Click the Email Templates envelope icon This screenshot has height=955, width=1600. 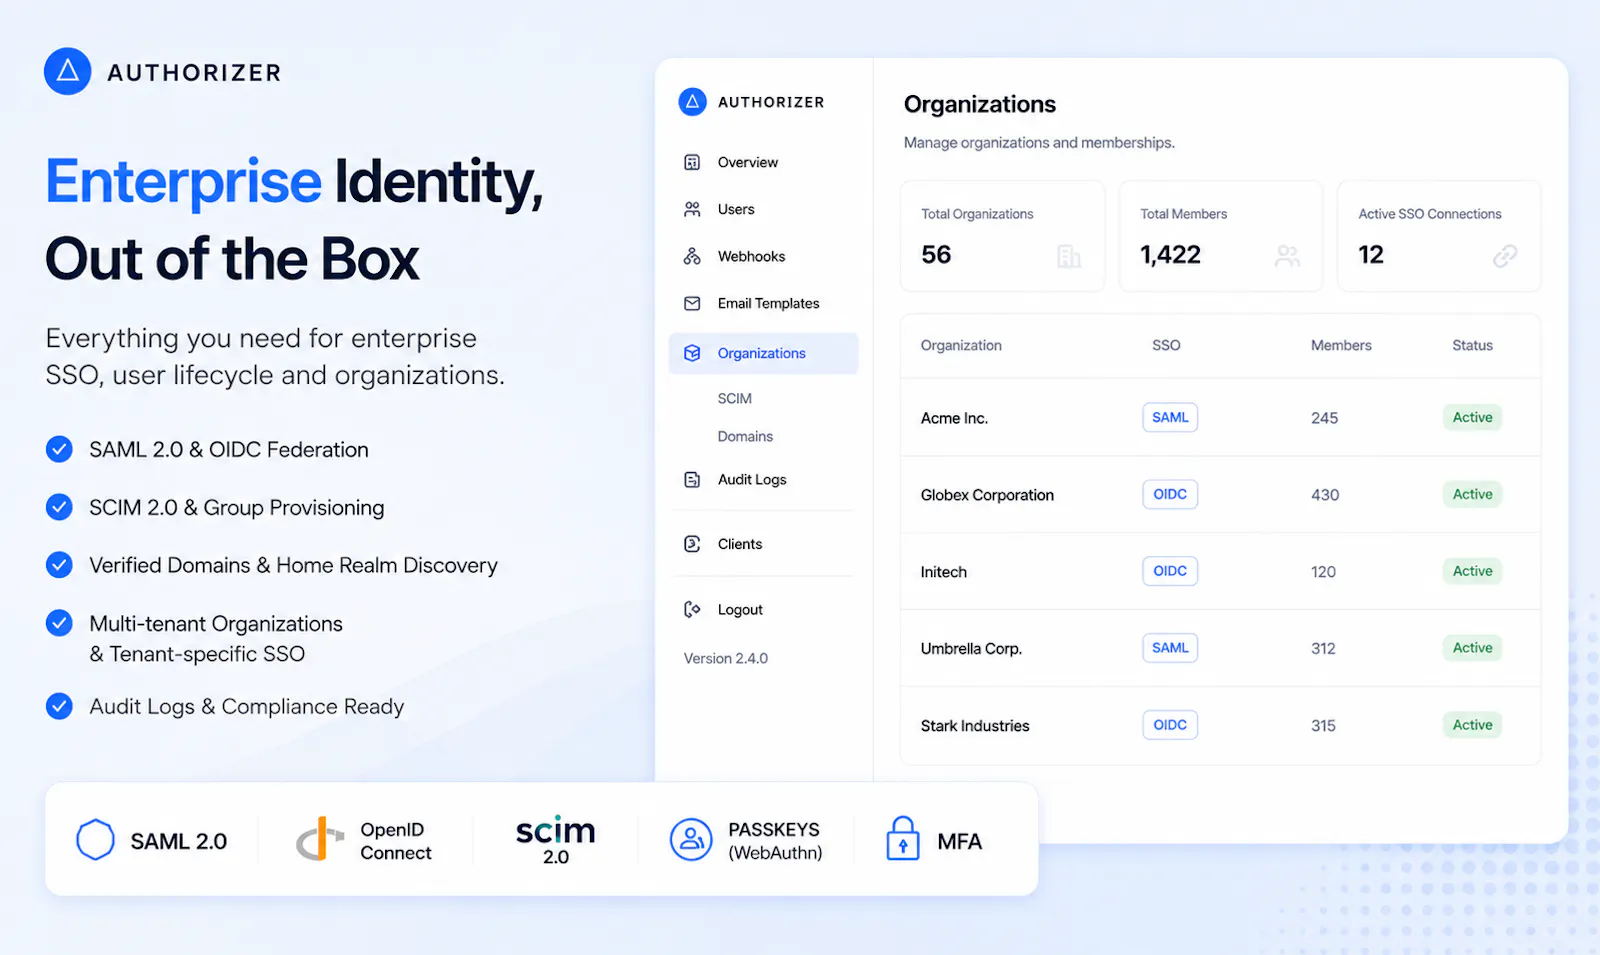[692, 303]
